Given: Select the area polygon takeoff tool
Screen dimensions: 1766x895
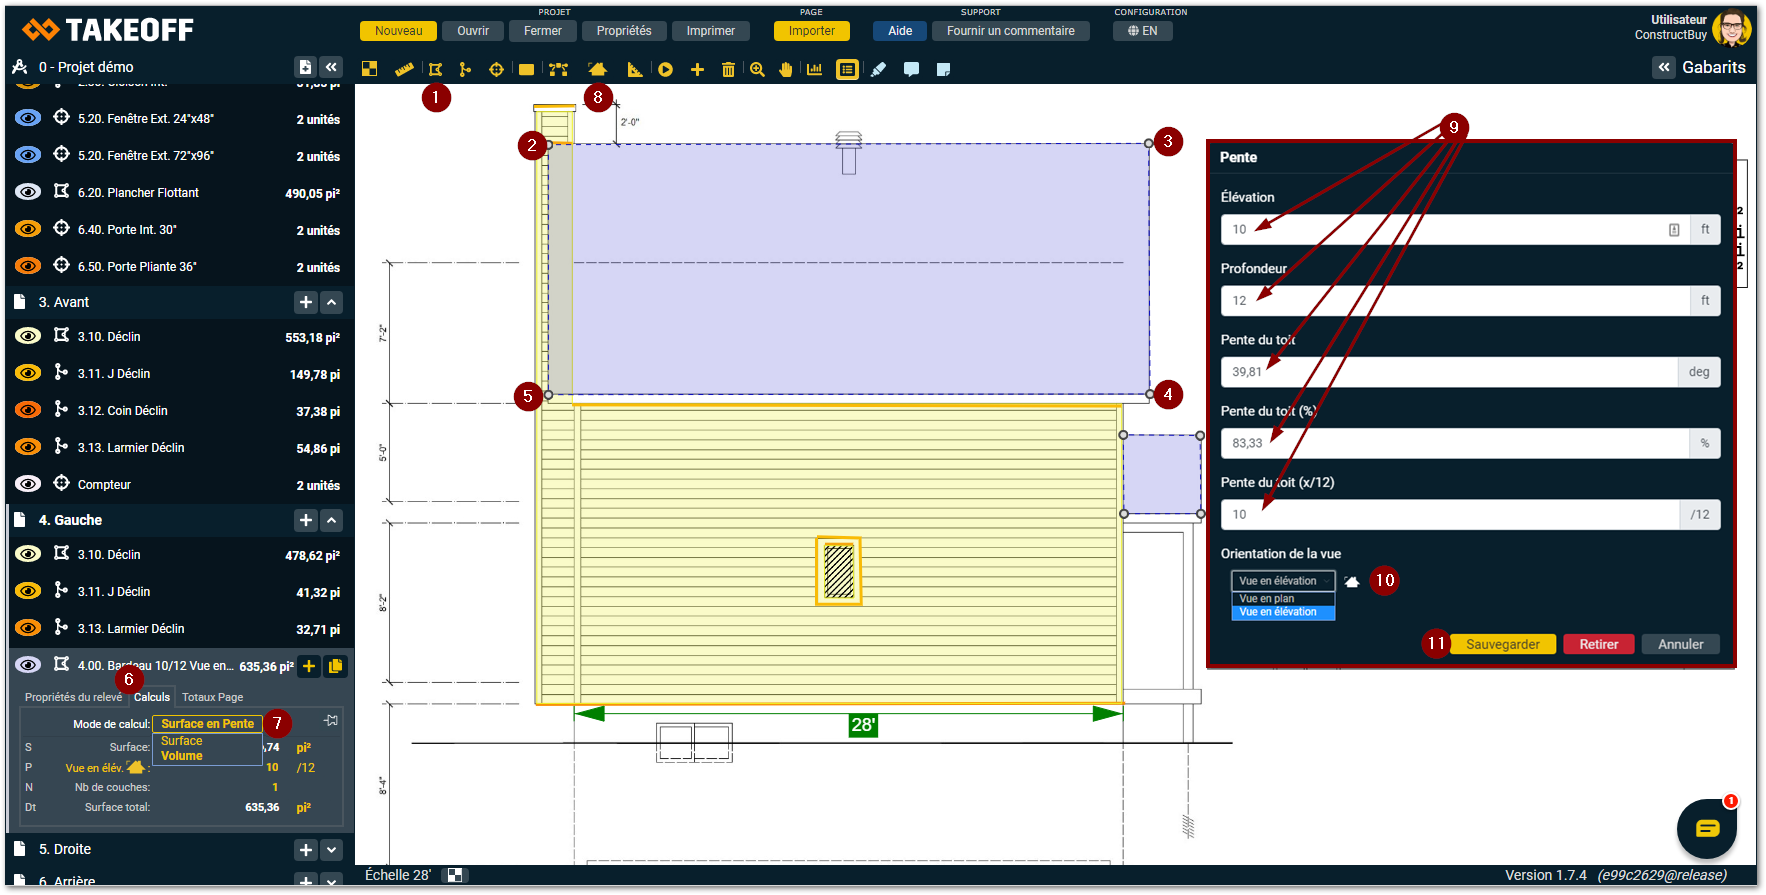Looking at the screenshot, I should pyautogui.click(x=435, y=69).
